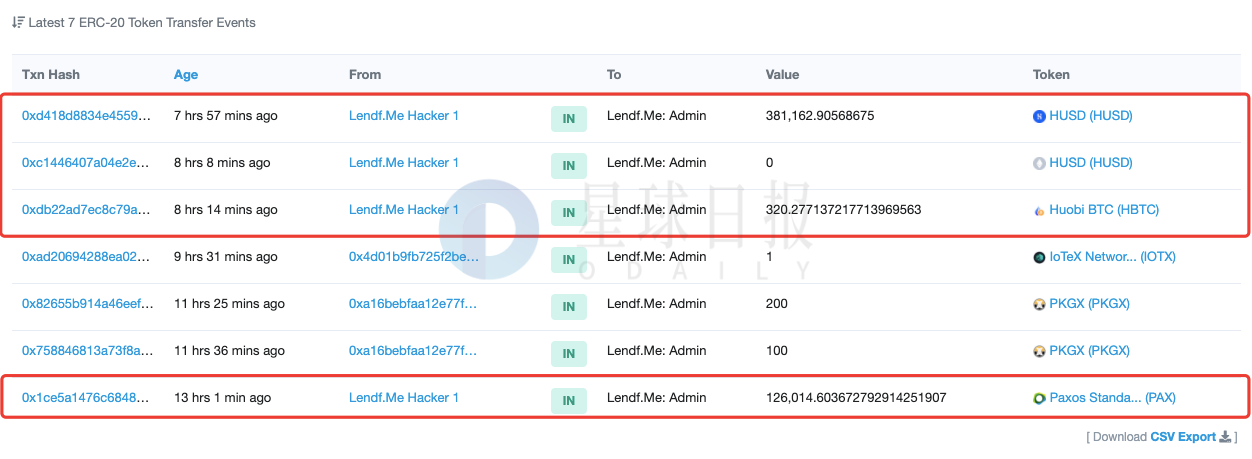Click PKGX panda icon in 100 row
The image size is (1252, 459).
click(1039, 352)
